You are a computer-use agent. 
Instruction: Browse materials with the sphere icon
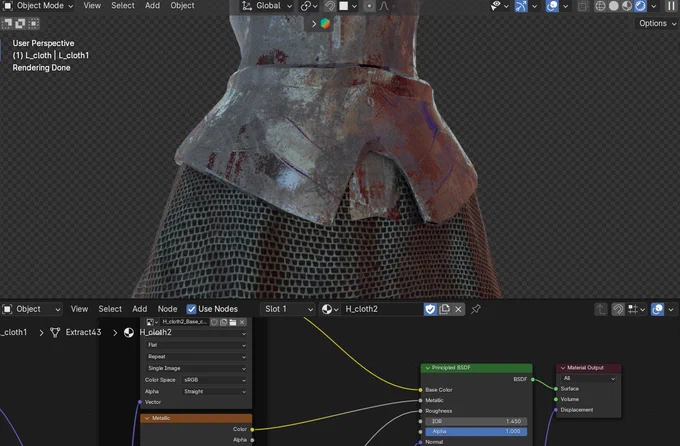tap(330, 309)
